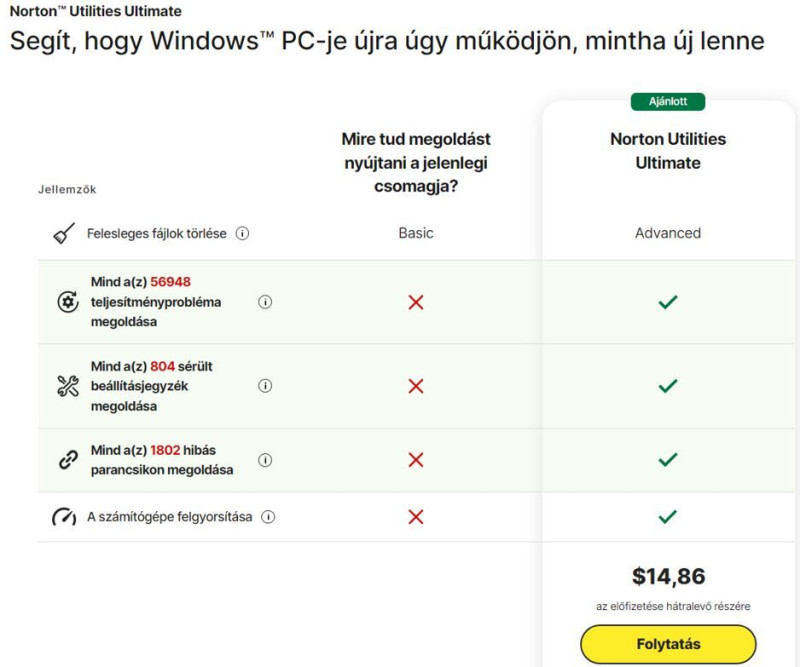This screenshot has width=800, height=667.
Task: Click the Basic label in current package column
Action: click(416, 233)
